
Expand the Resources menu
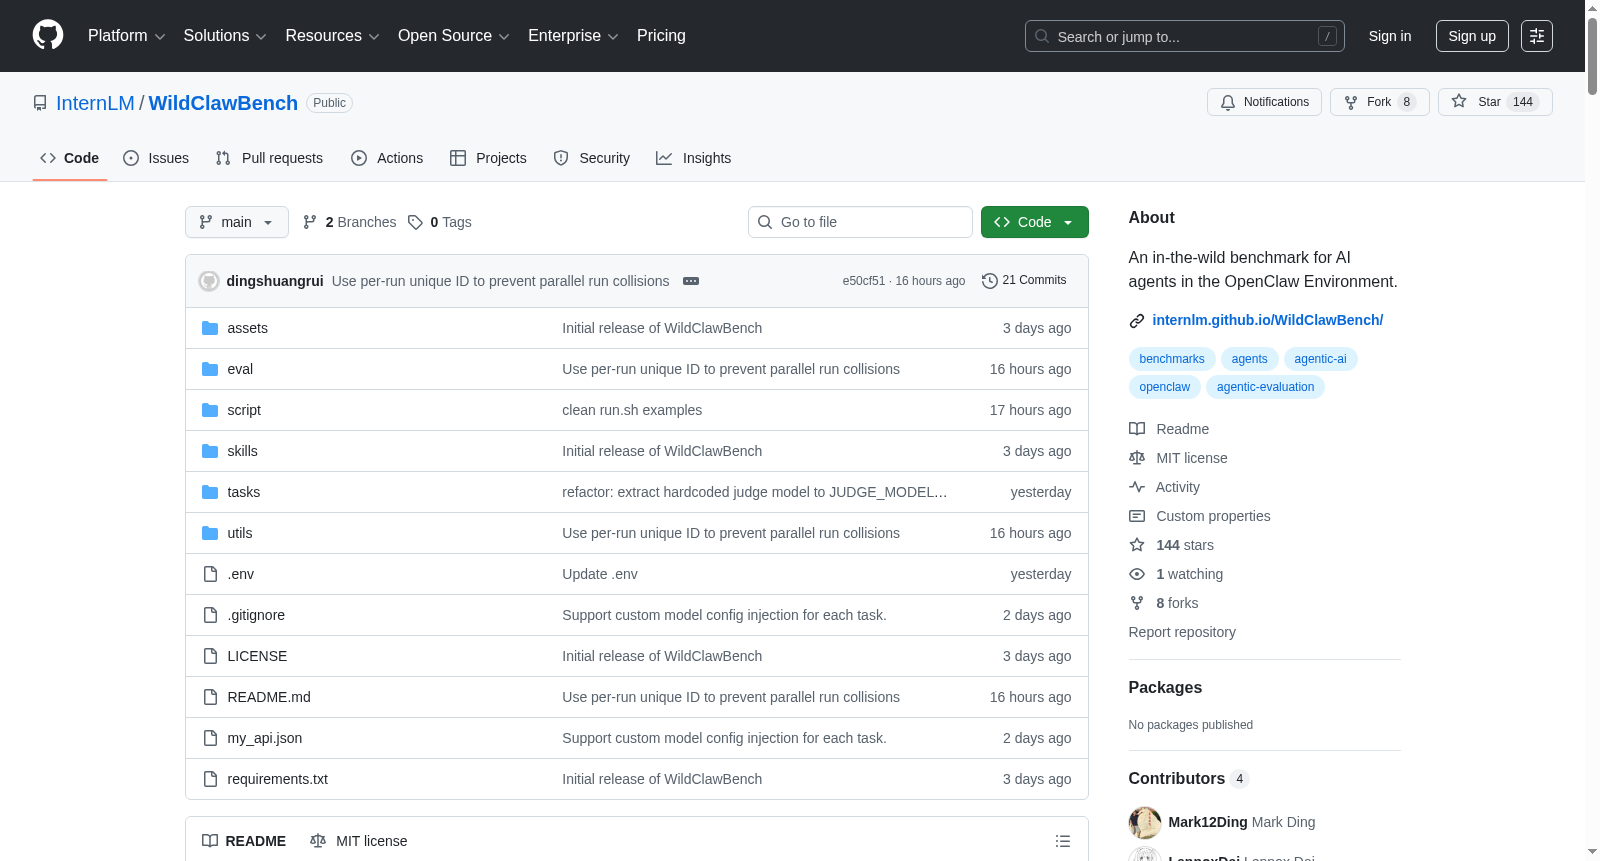click(332, 36)
